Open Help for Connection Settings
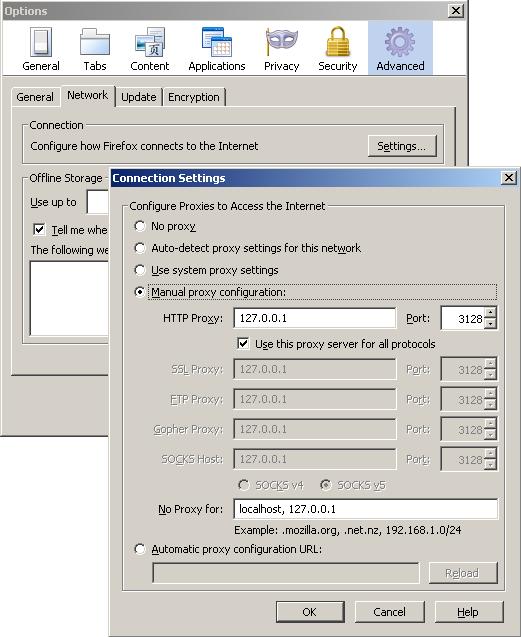 point(469,612)
